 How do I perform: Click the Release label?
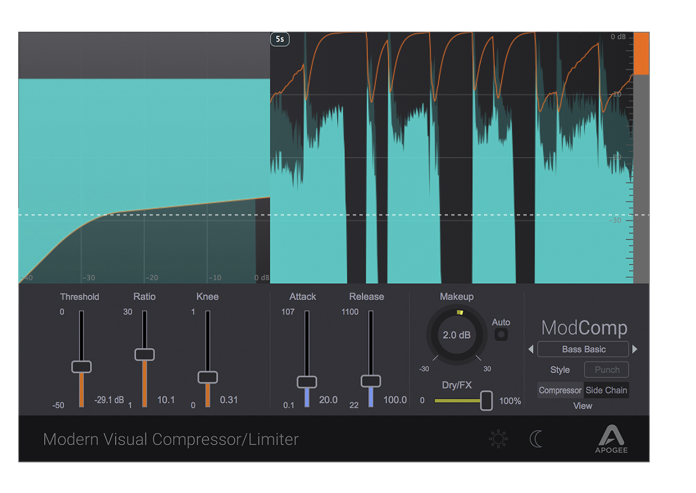click(x=367, y=297)
